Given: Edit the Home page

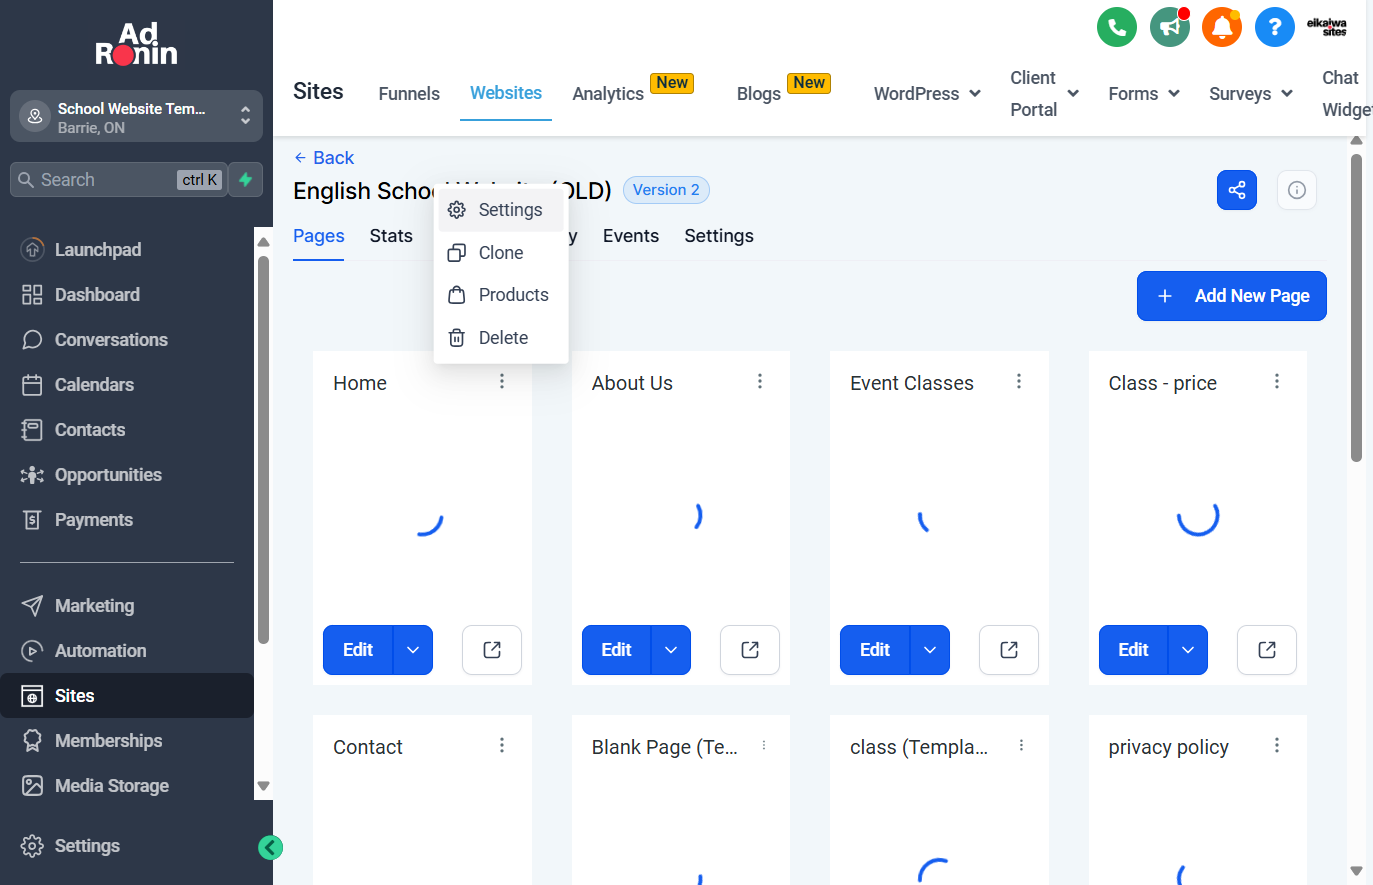Looking at the screenshot, I should coord(358,650).
